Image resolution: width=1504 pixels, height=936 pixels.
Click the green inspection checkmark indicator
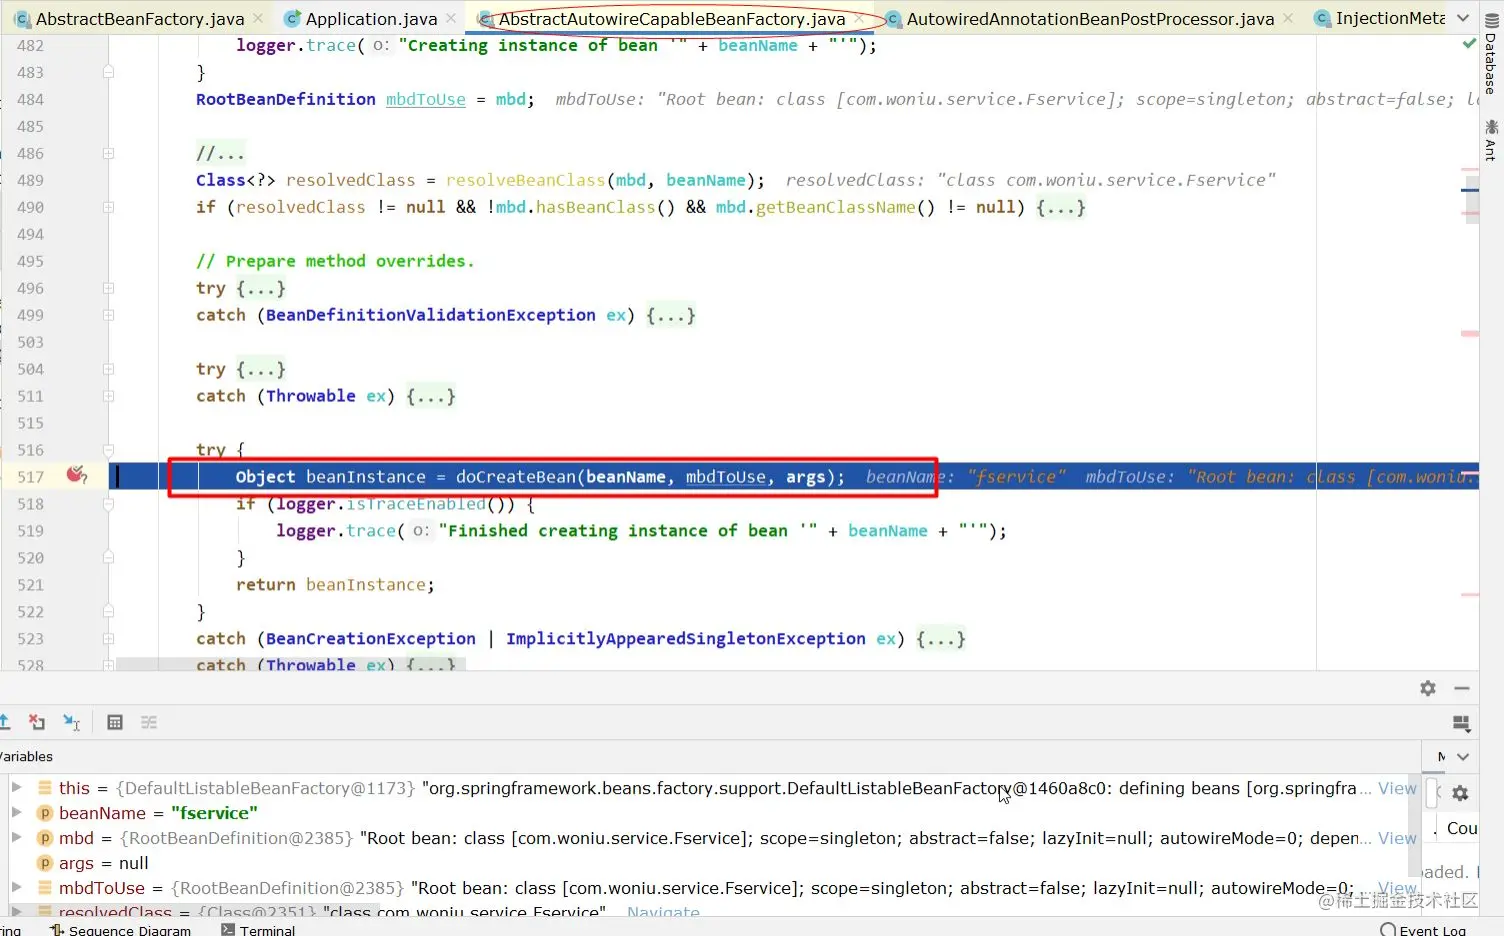click(1468, 44)
